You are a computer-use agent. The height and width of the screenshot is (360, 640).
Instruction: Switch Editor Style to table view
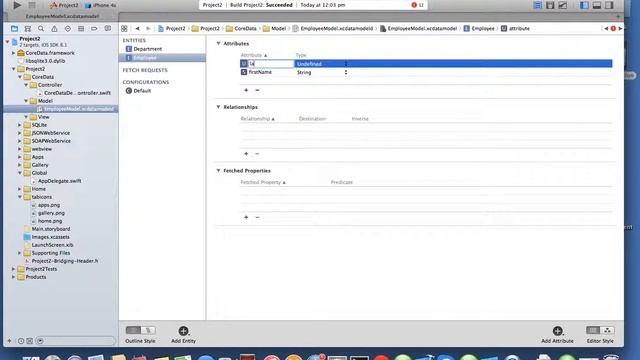(x=593, y=330)
